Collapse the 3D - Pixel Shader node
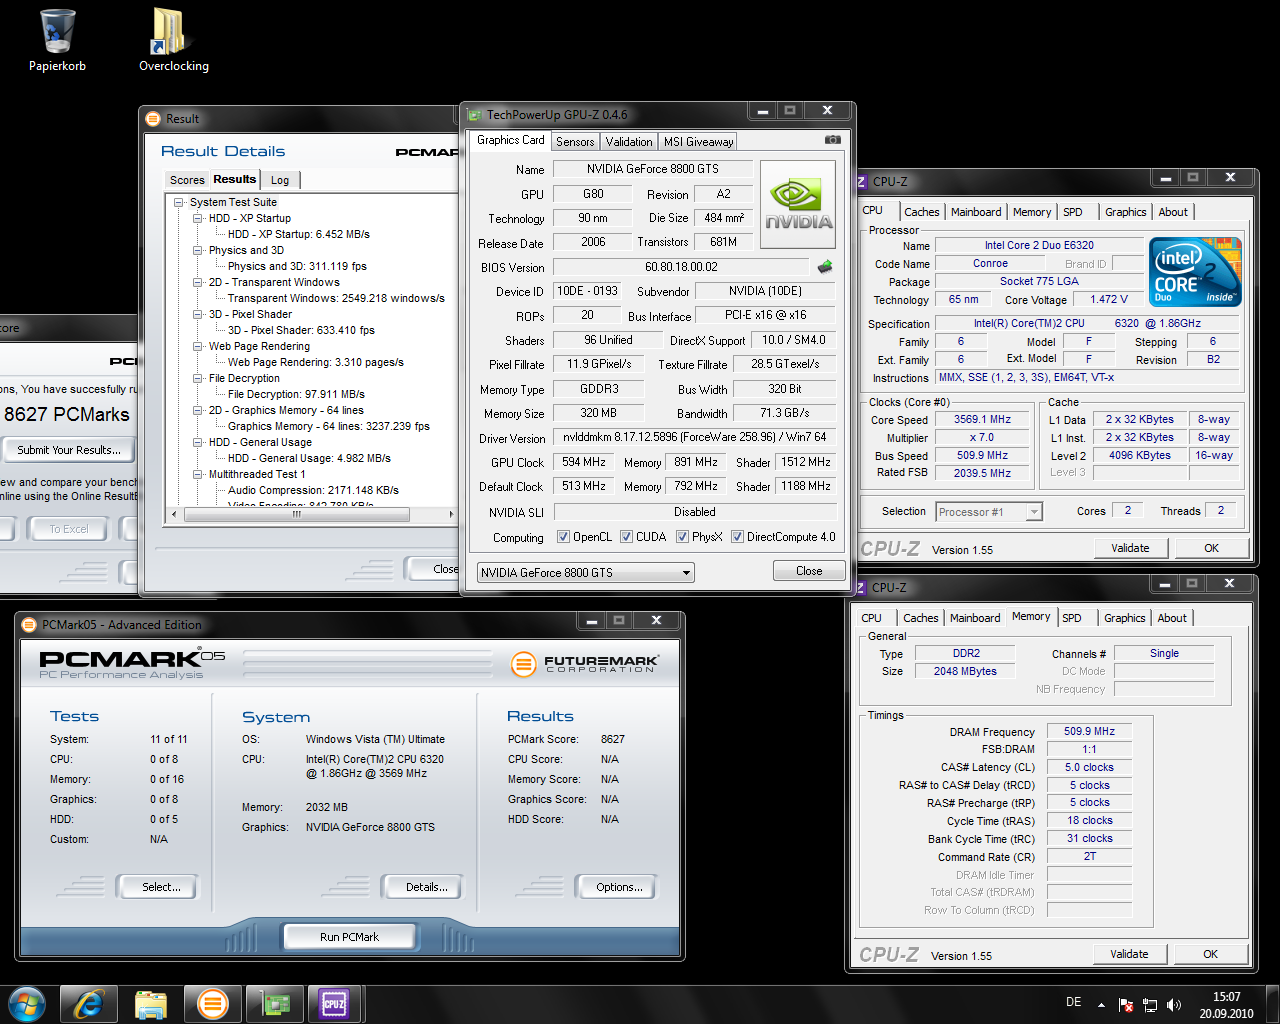 coord(198,314)
